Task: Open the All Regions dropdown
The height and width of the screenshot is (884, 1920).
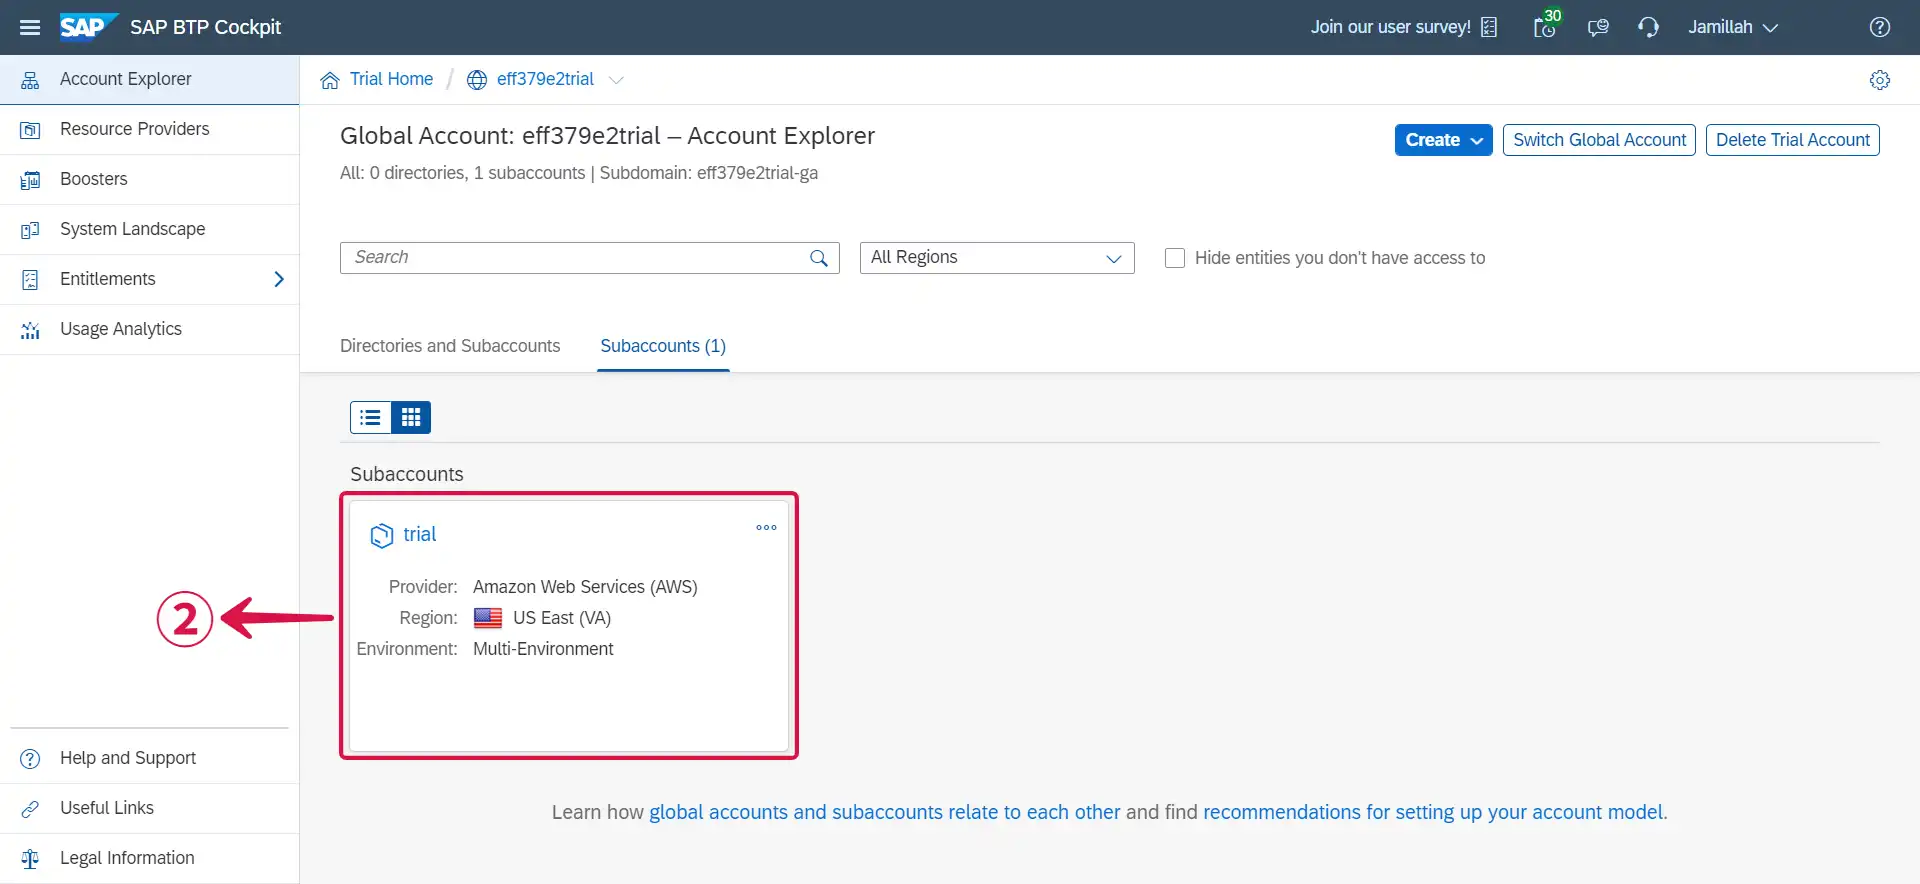Action: click(997, 258)
